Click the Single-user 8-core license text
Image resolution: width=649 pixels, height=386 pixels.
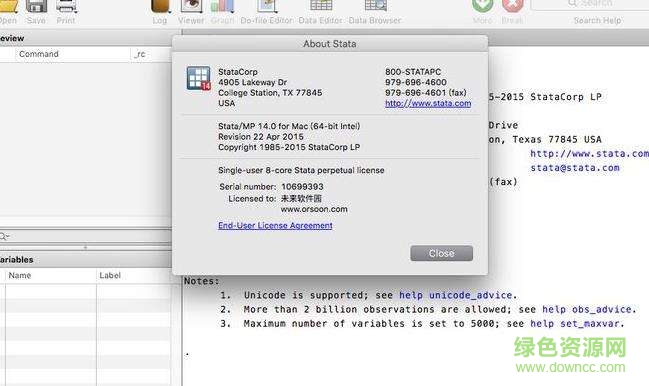point(301,170)
